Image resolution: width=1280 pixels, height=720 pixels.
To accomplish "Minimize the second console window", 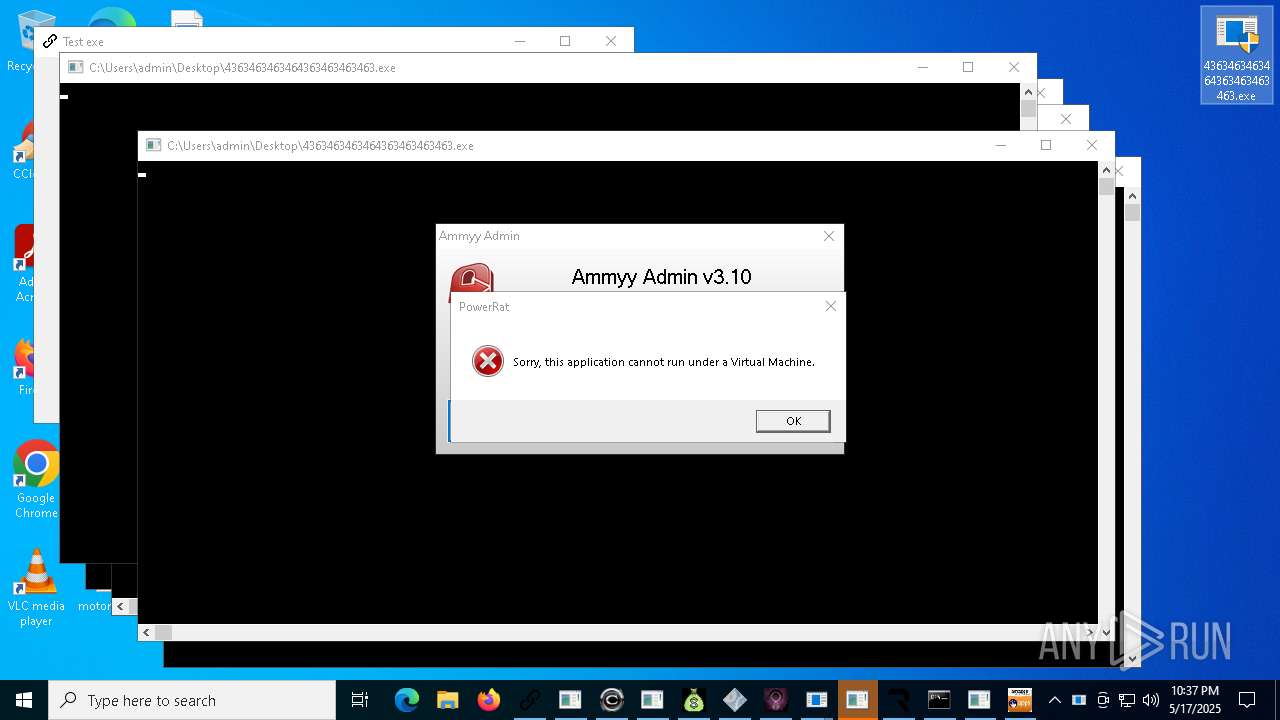I will pyautogui.click(x=922, y=67).
